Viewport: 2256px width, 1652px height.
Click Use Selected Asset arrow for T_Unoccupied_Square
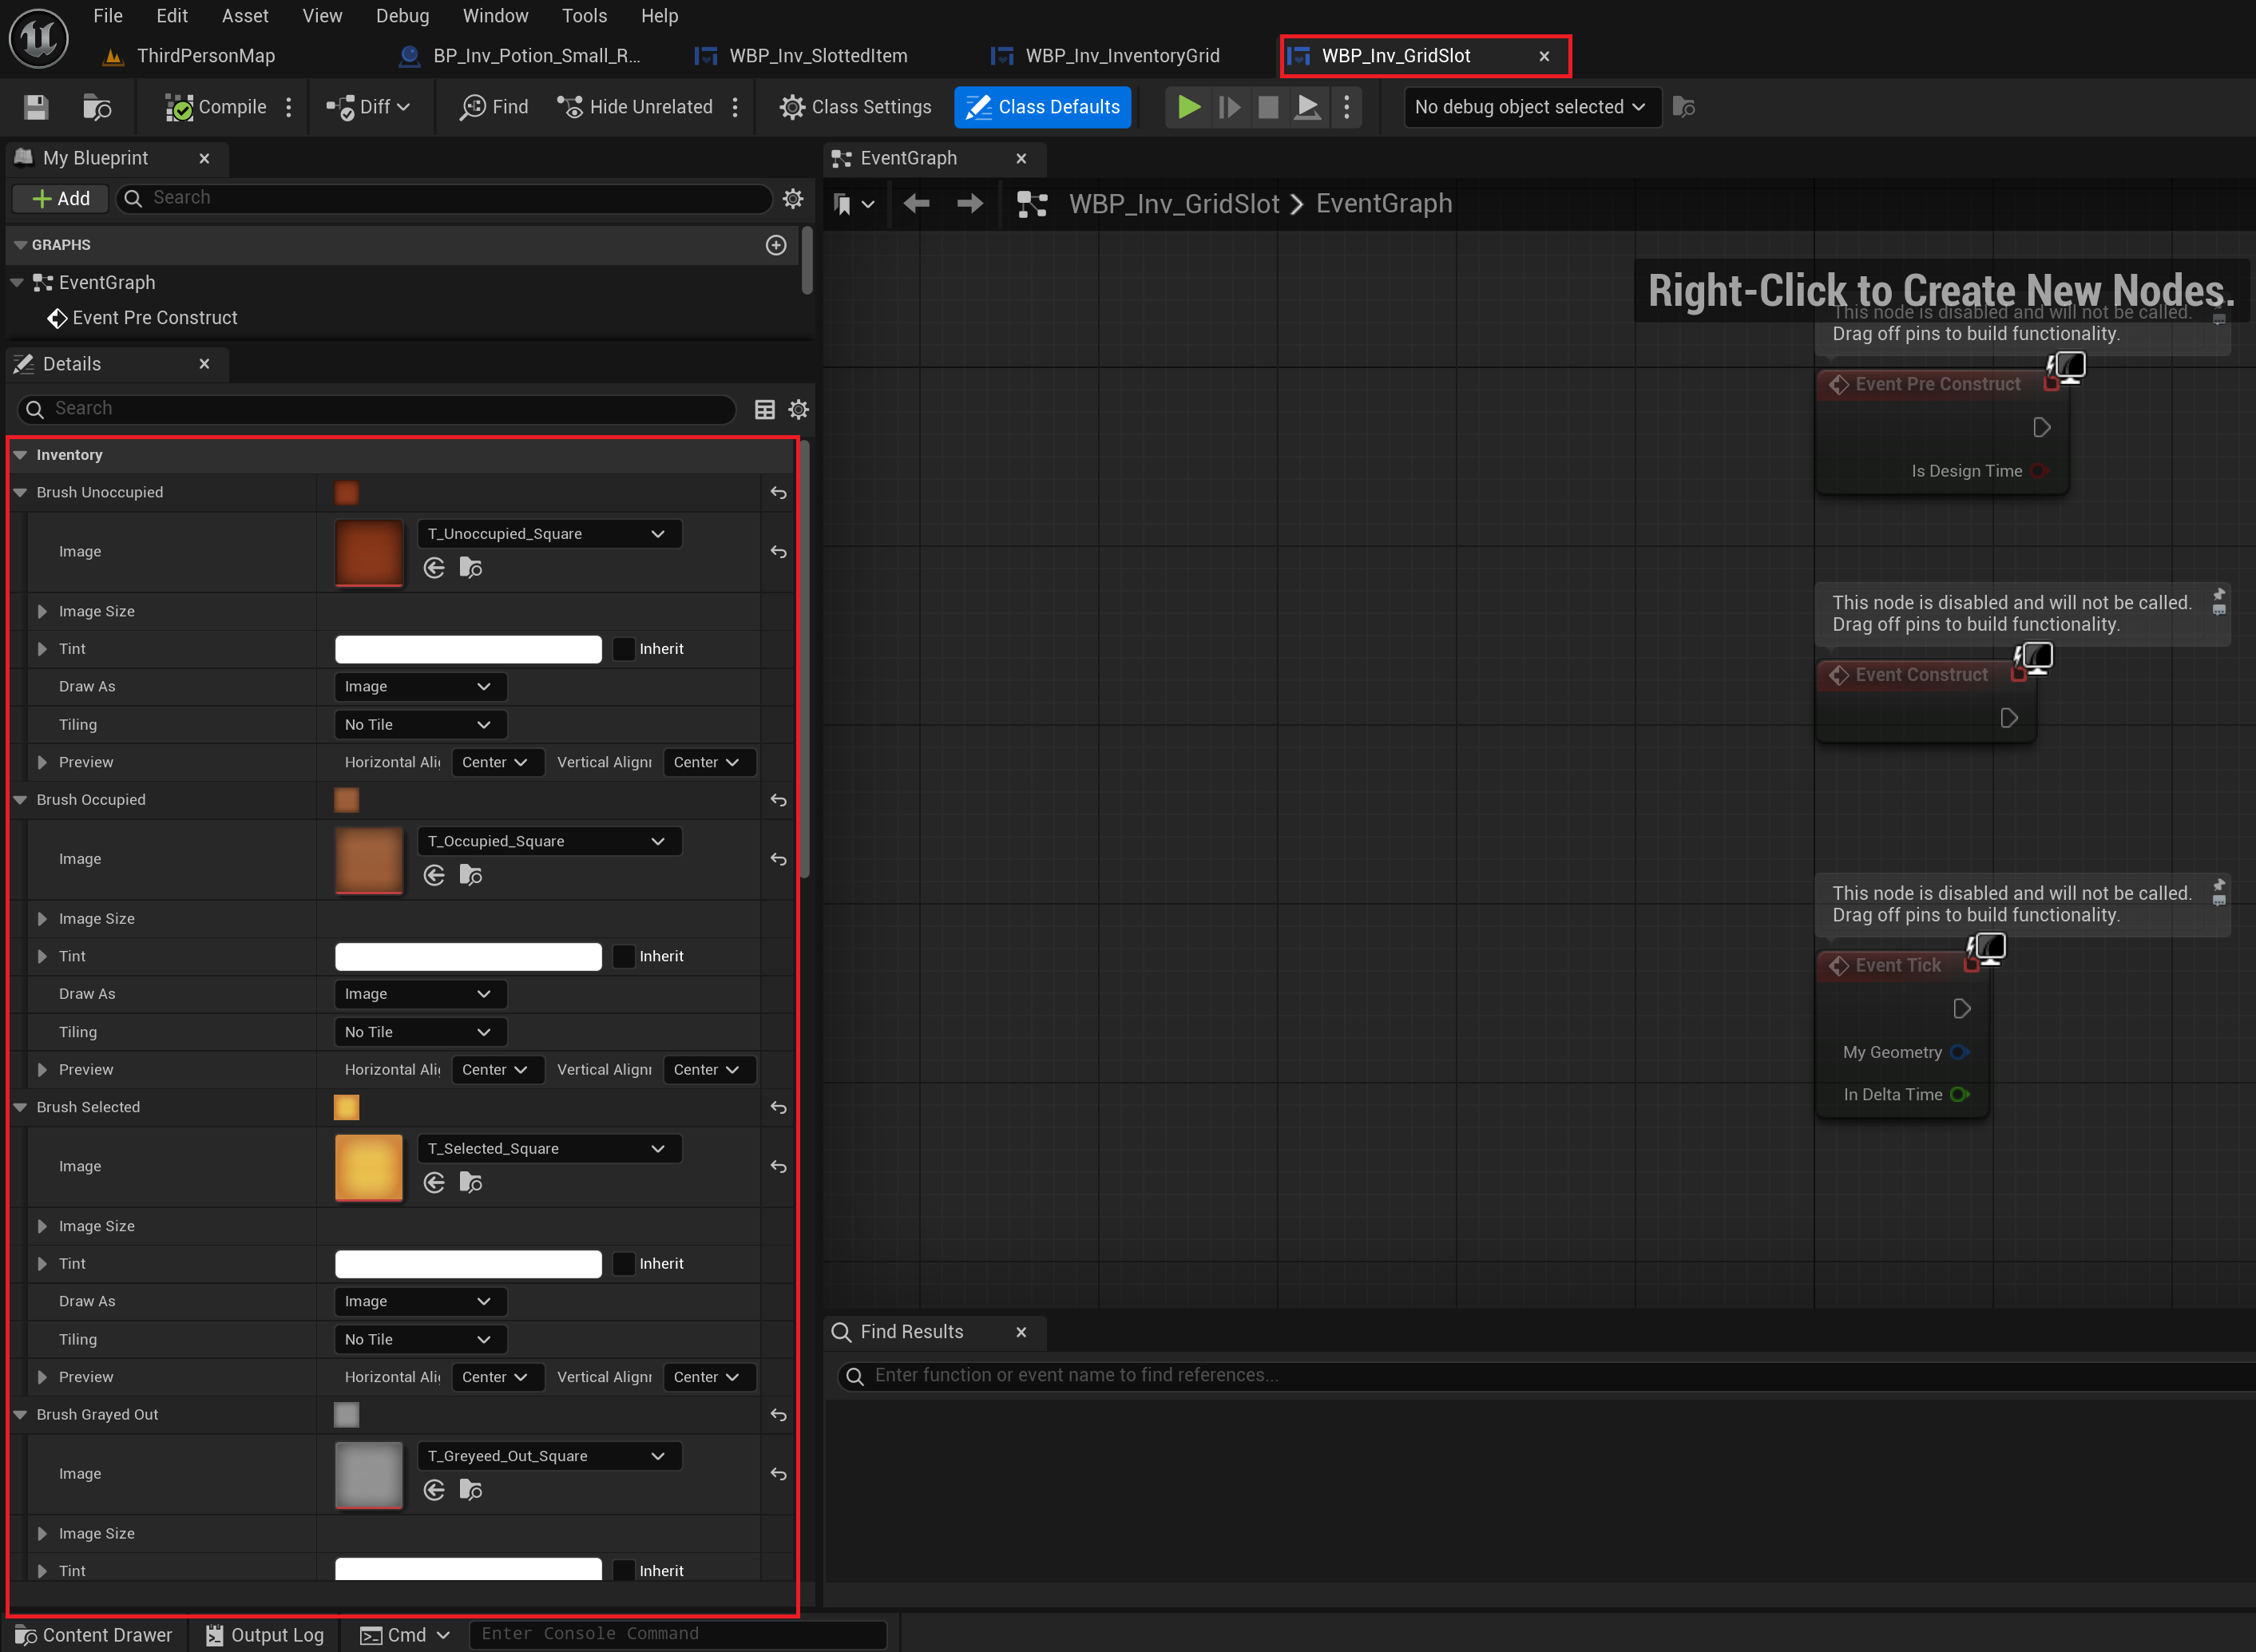[434, 568]
